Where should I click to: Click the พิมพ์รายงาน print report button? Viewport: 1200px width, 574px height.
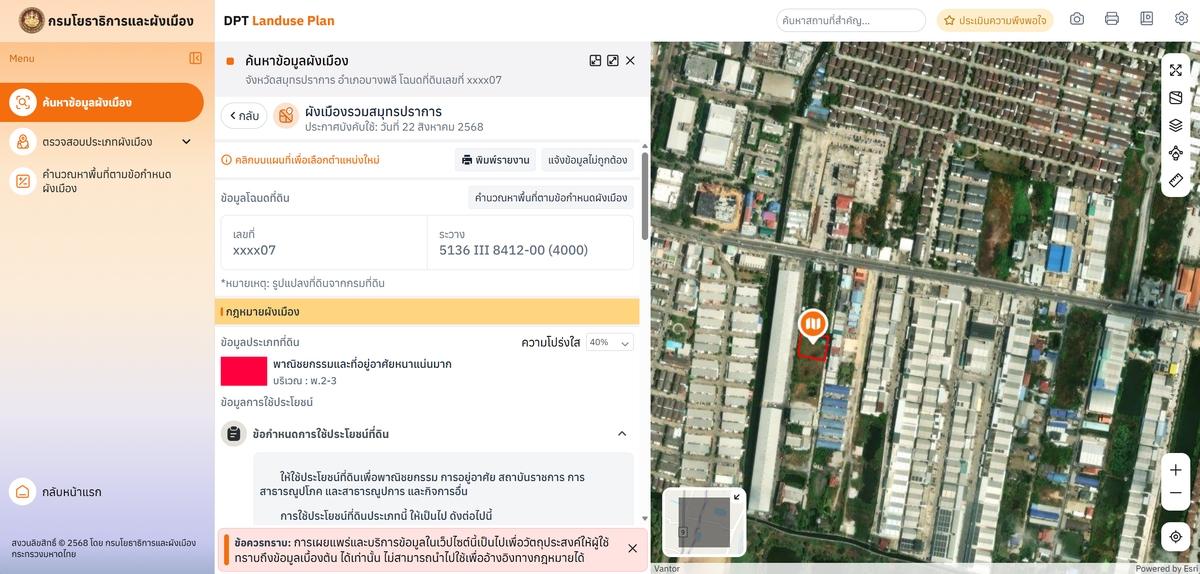[495, 160]
